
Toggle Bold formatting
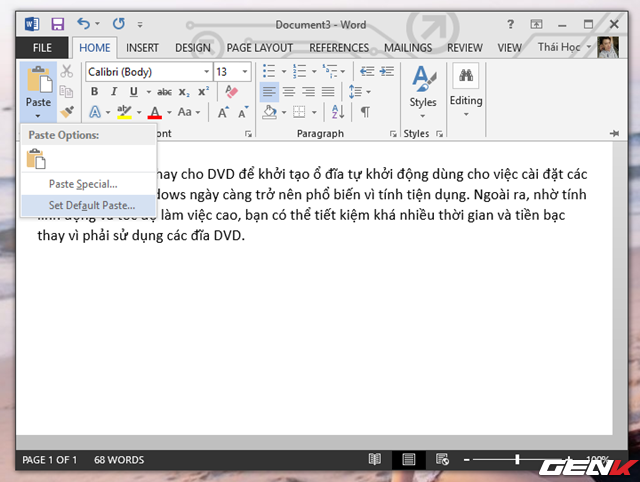[94, 91]
